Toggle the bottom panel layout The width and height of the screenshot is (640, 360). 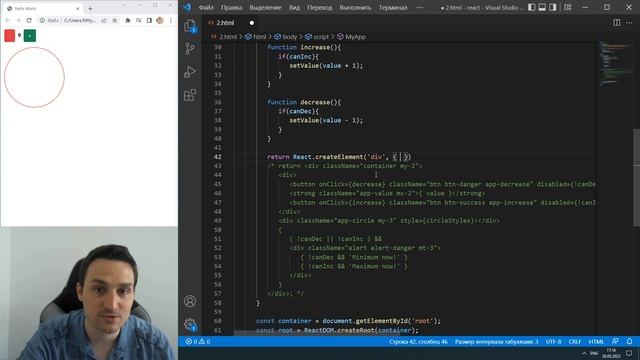[542, 7]
